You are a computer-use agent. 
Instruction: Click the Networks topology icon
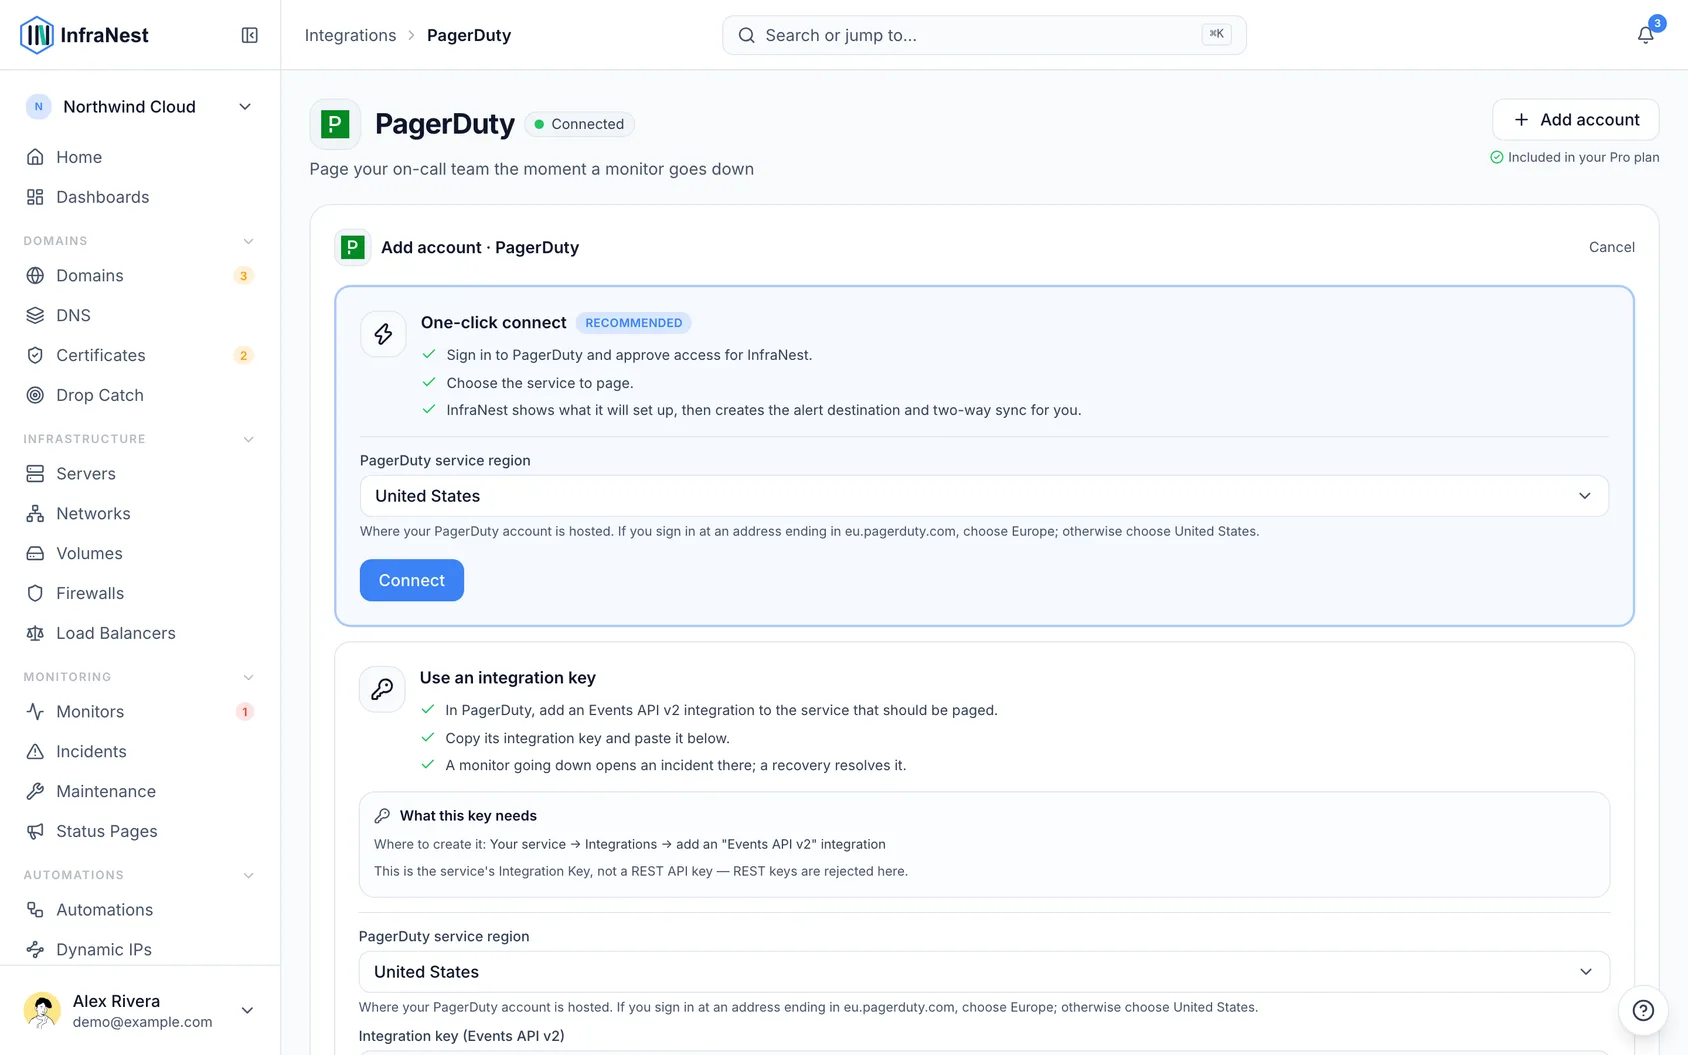[x=35, y=514]
